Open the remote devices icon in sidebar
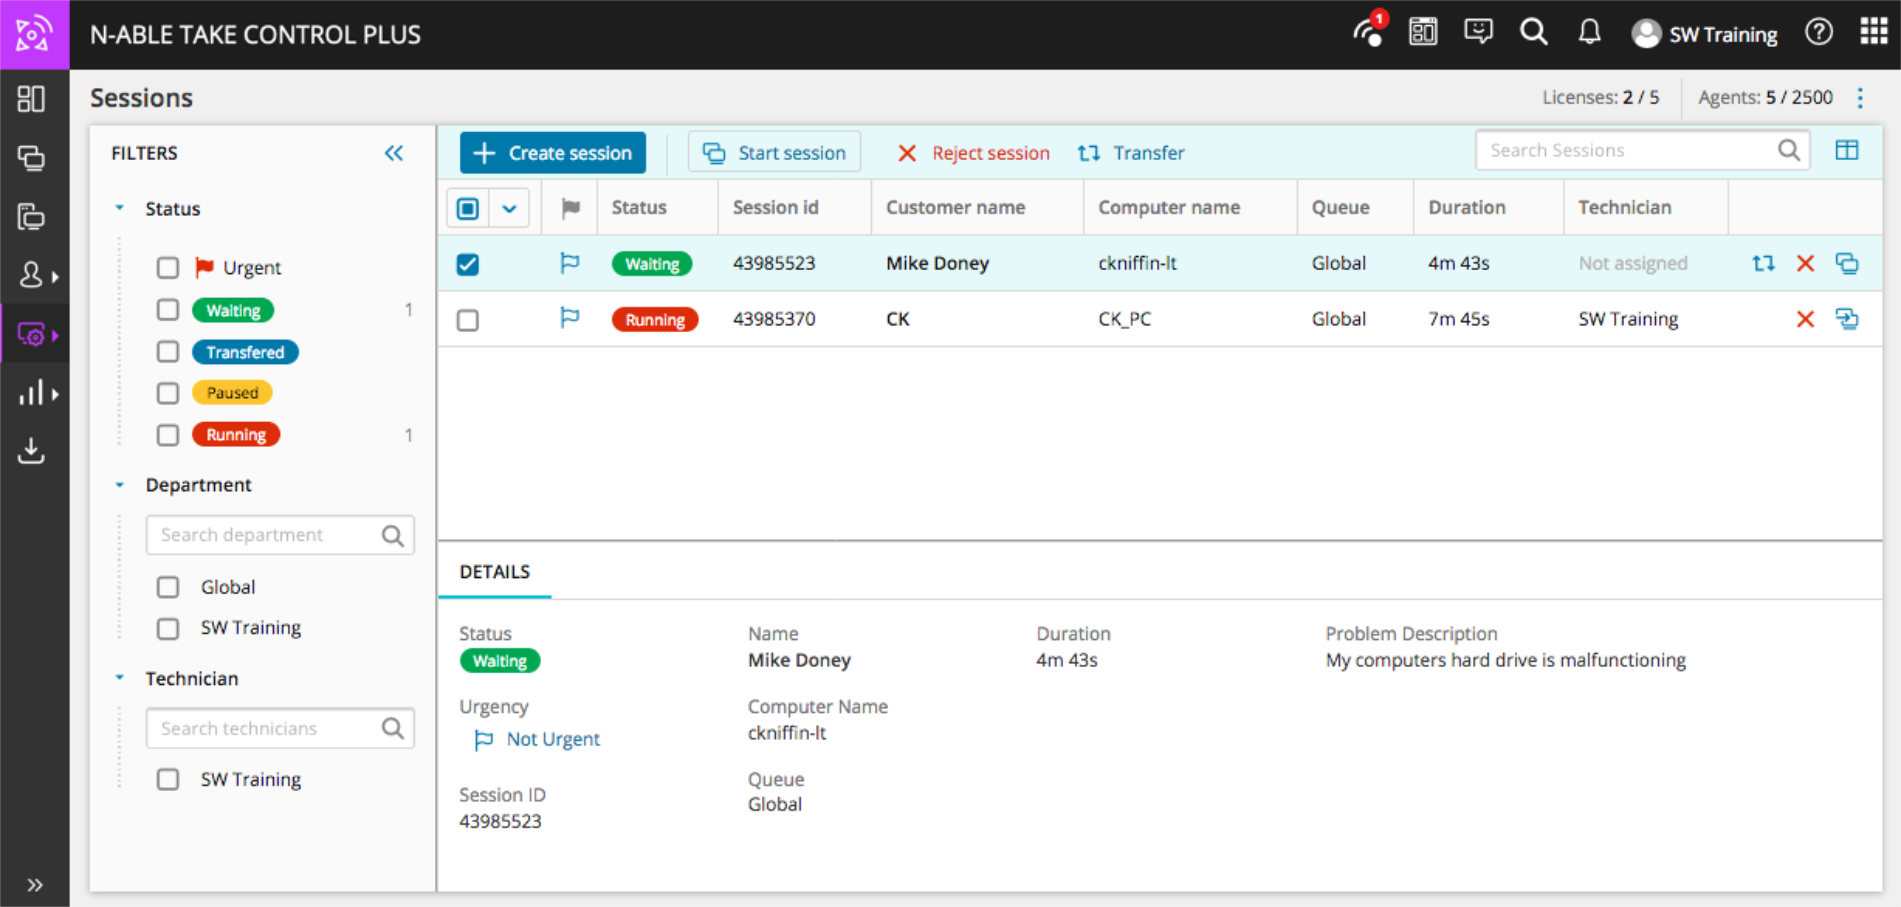 tap(31, 158)
